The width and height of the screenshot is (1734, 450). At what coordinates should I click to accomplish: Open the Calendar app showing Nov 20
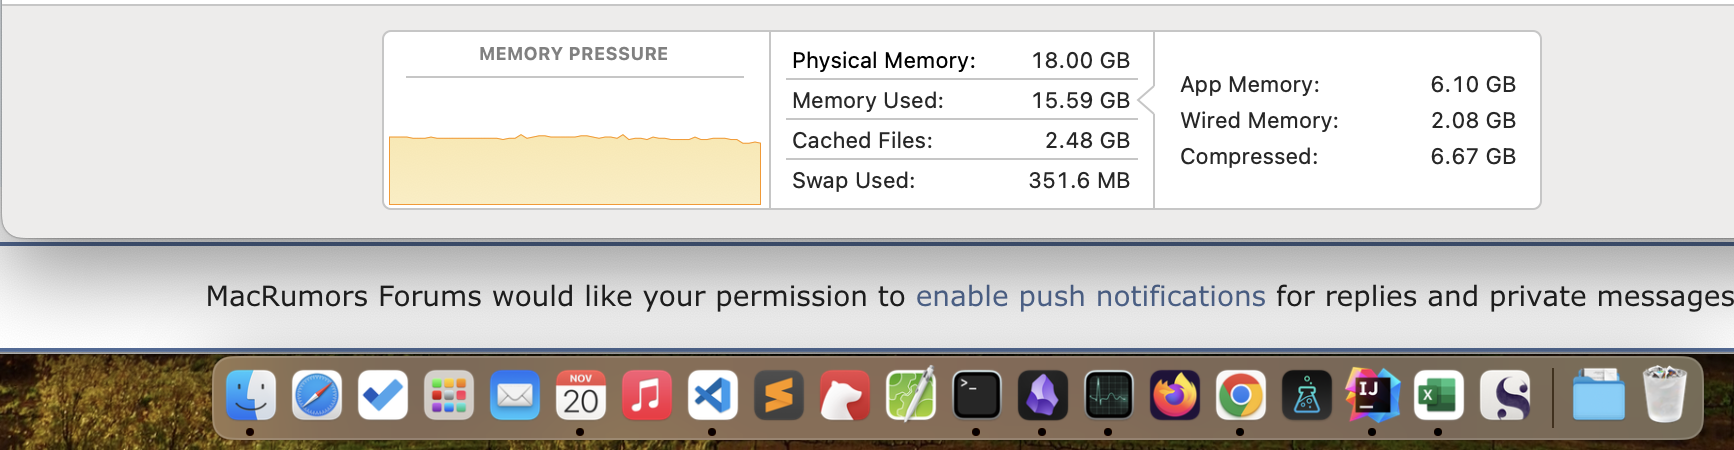[x=580, y=396]
